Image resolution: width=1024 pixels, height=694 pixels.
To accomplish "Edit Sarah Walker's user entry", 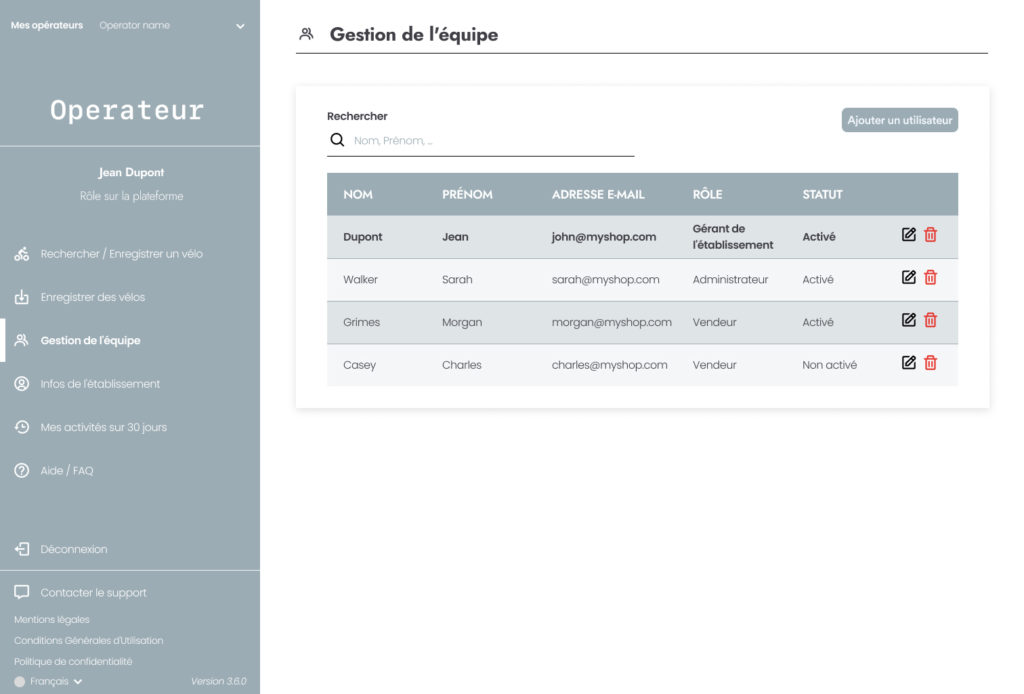I will coord(908,277).
